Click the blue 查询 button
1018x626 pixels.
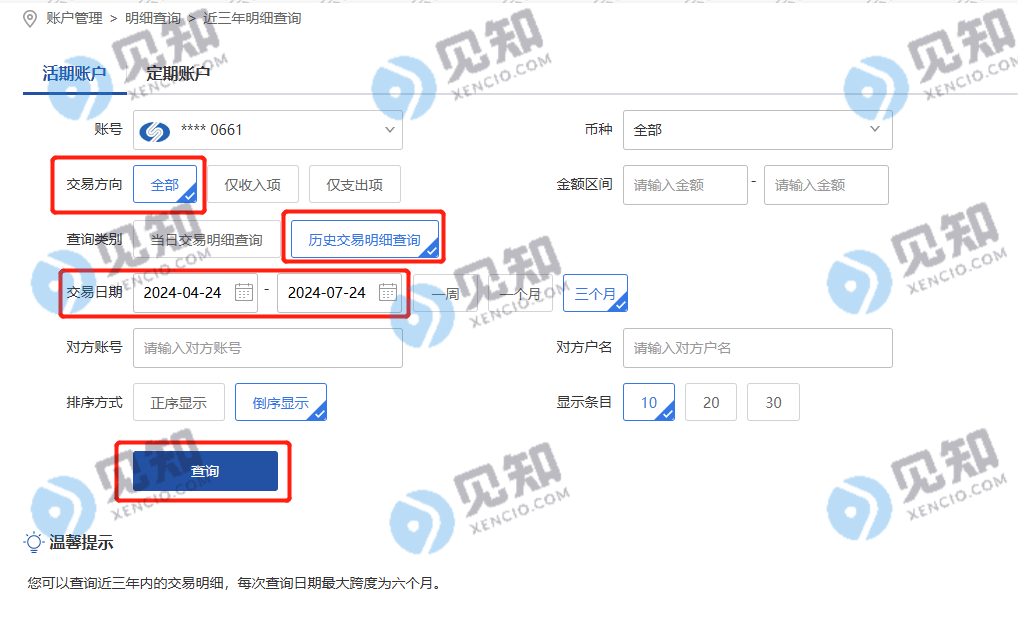[x=205, y=471]
